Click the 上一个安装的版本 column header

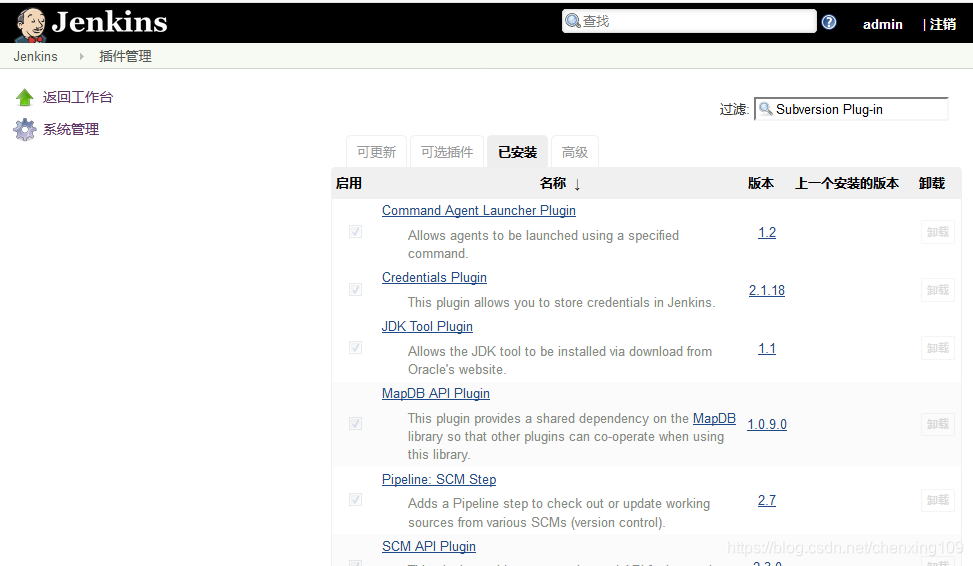[x=847, y=183]
